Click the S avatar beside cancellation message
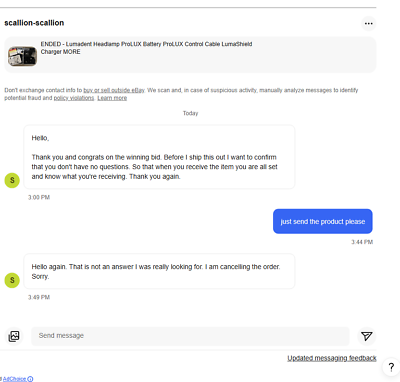 (12, 280)
